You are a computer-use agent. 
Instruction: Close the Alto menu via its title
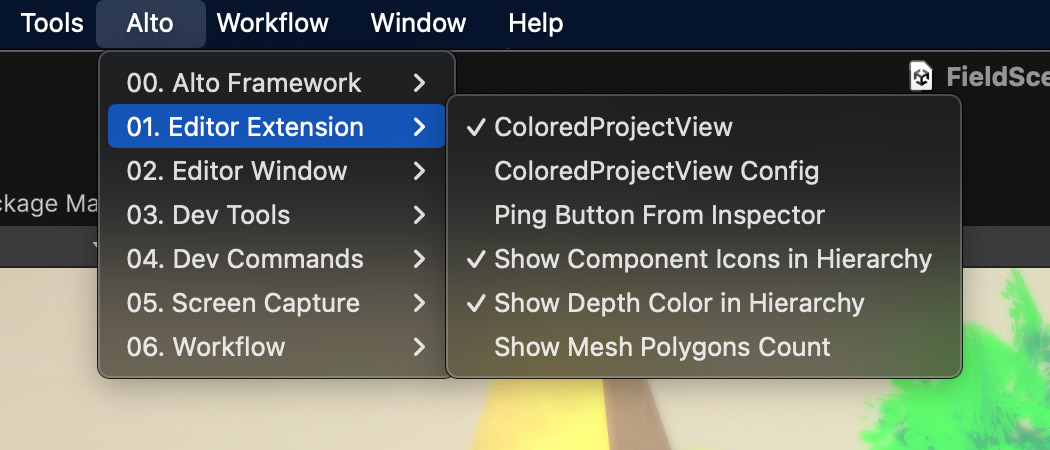click(x=150, y=23)
